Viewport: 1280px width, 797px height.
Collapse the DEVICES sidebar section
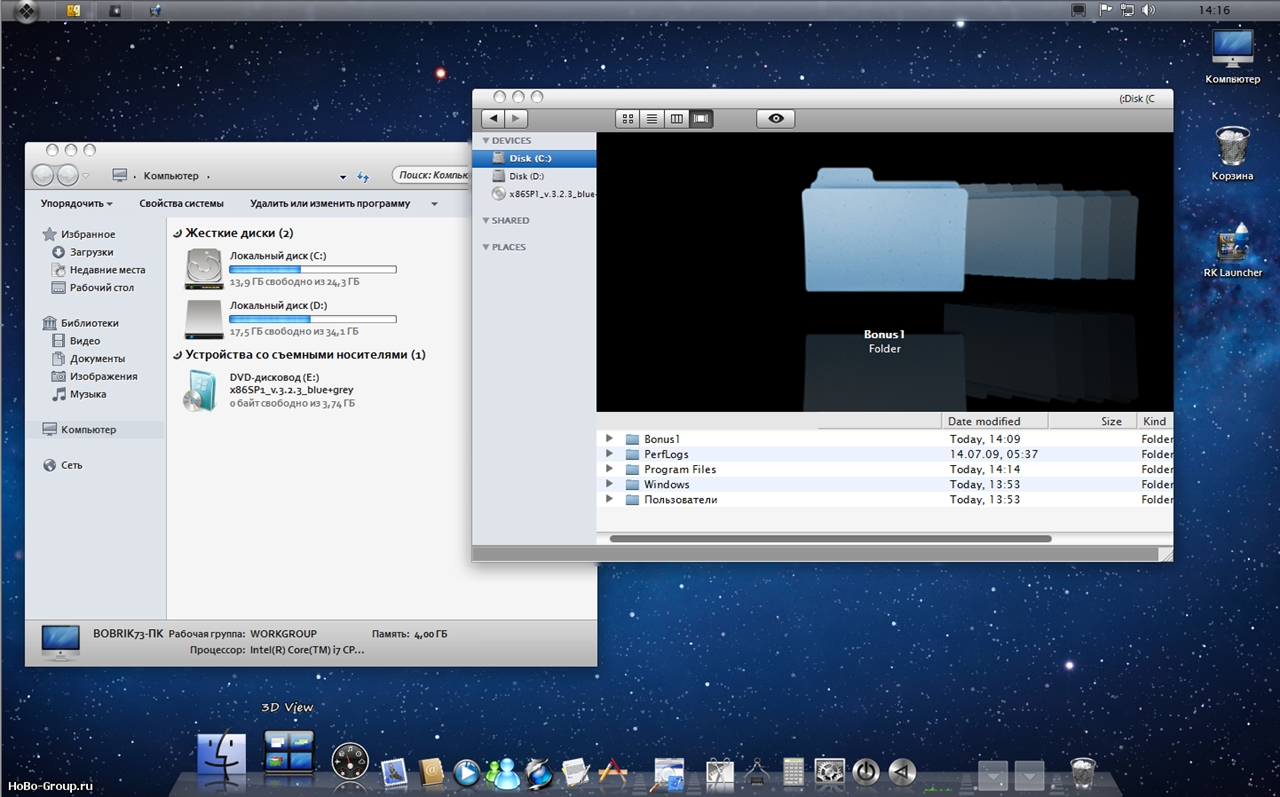486,141
